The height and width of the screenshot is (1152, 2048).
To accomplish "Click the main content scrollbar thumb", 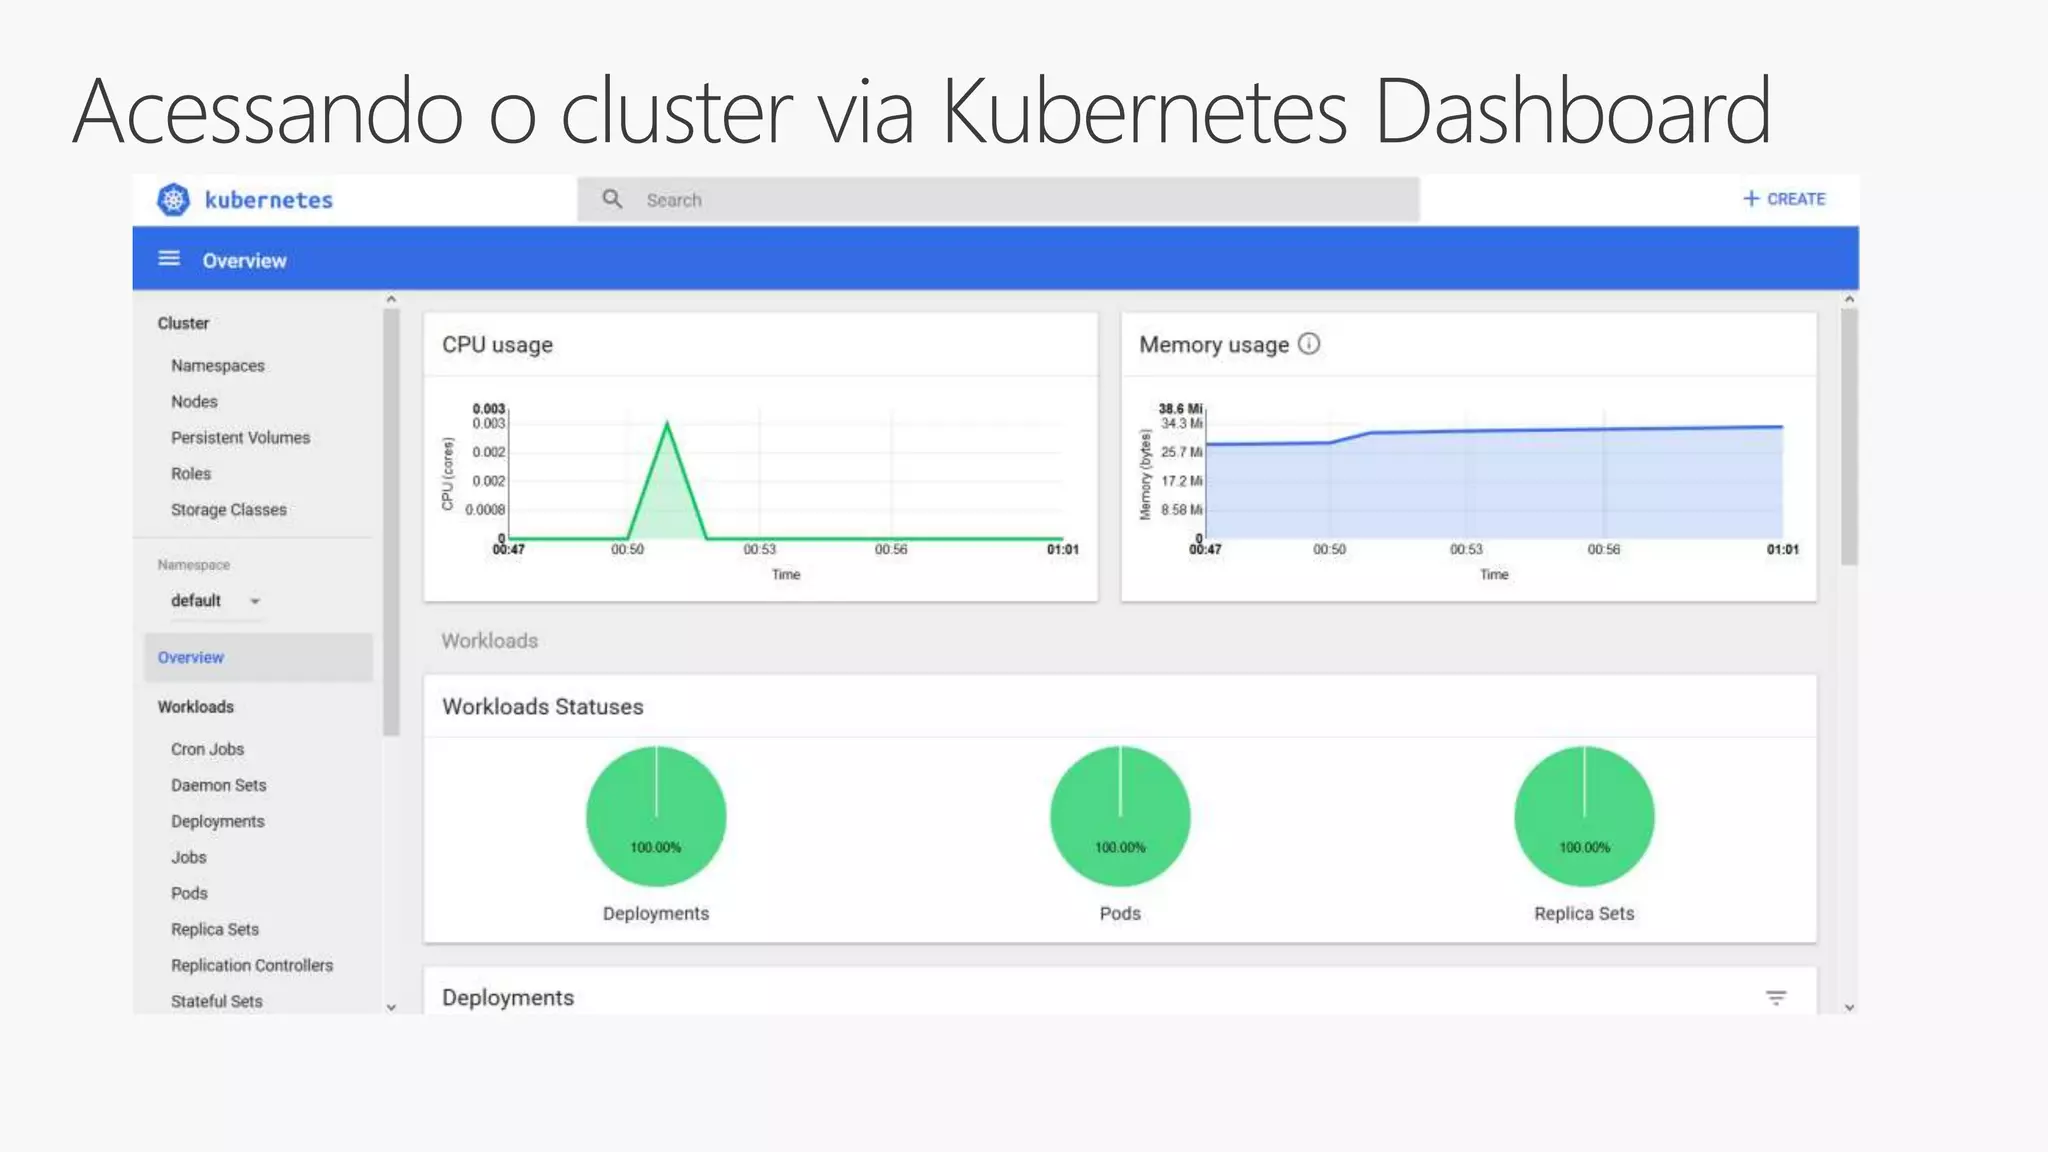I will pyautogui.click(x=1849, y=437).
